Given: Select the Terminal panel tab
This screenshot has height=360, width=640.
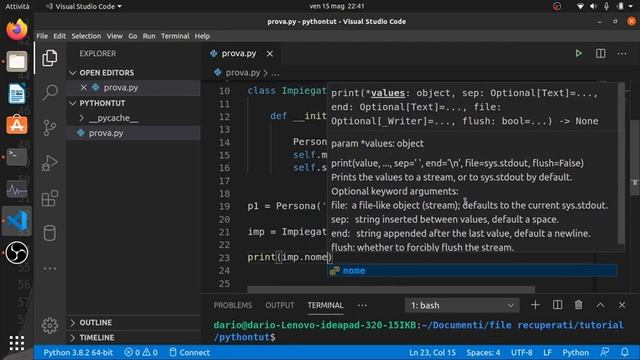Looking at the screenshot, I should click(325, 305).
